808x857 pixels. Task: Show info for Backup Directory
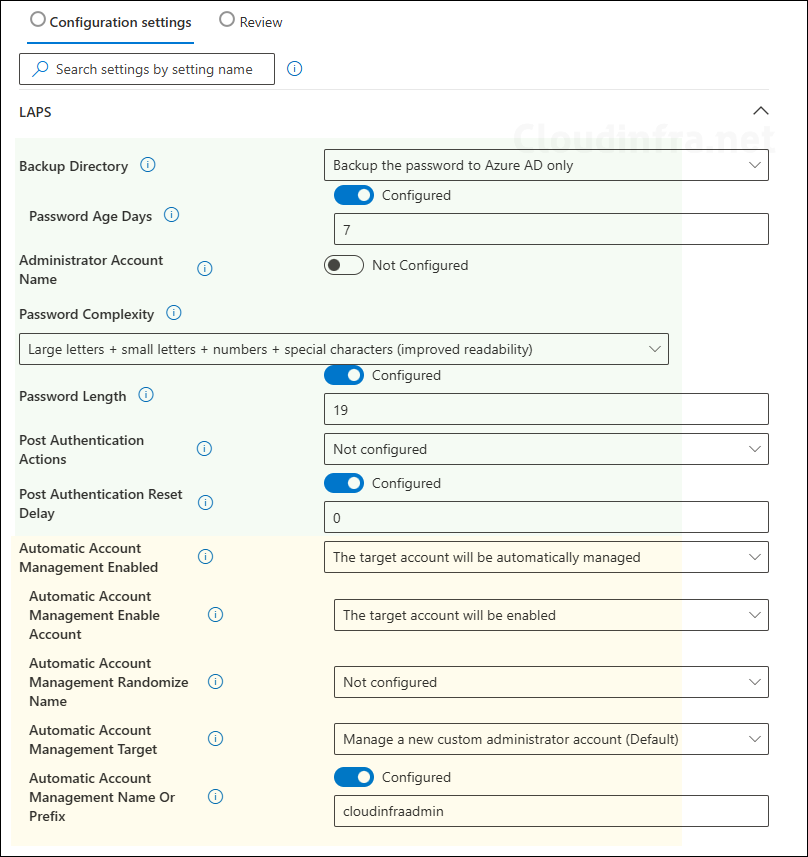point(148,165)
